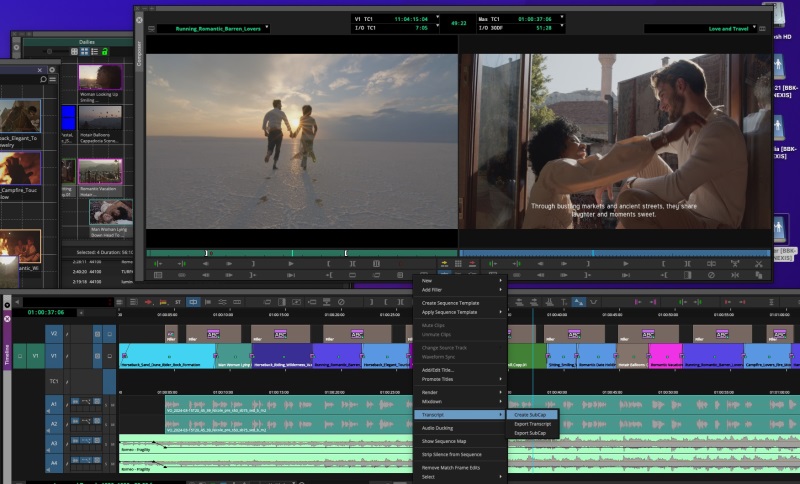Toggle the V2 track selector
Viewport: 800px width, 484px height.
pyautogui.click(x=53, y=333)
